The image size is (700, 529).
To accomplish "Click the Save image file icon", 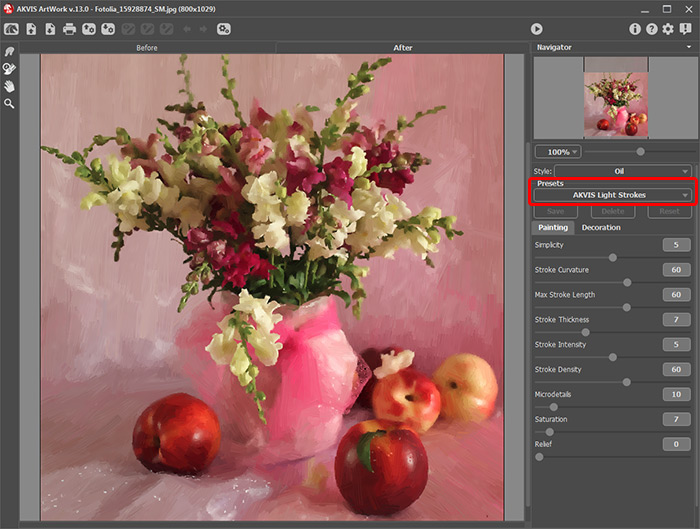I will click(x=50, y=29).
